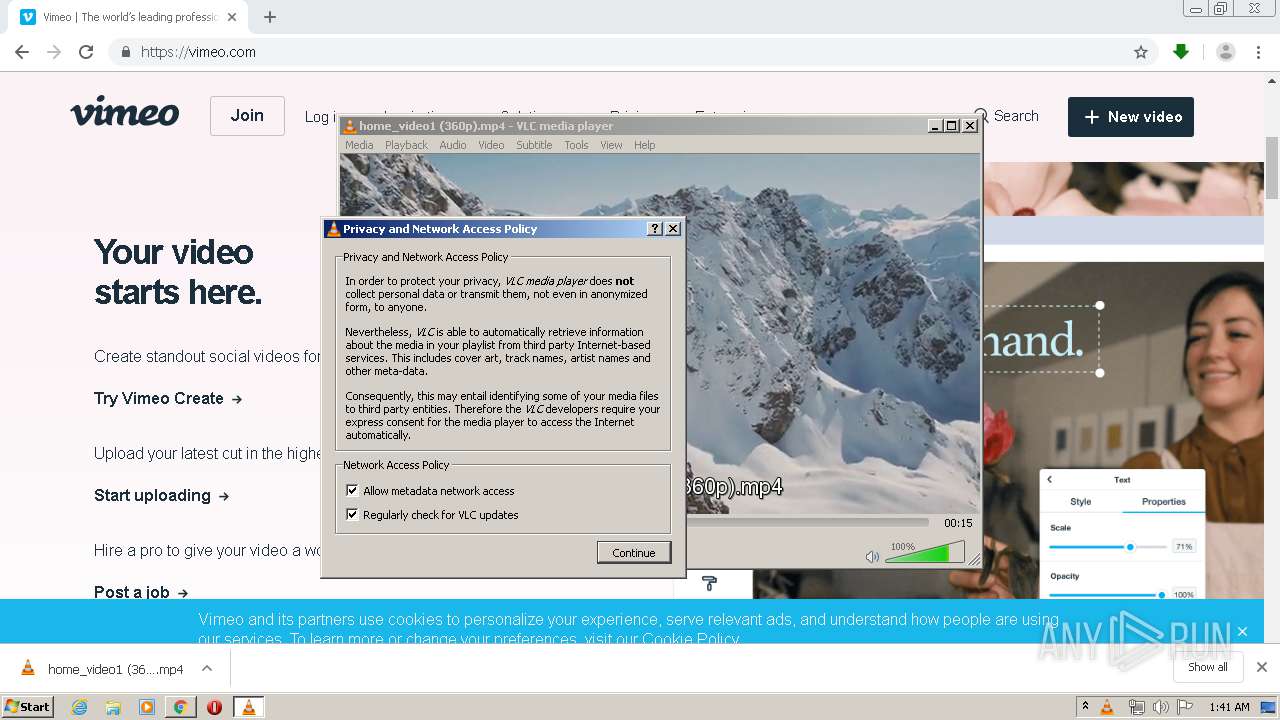Open Post a job link
Viewport: 1280px width, 720px height.
(141, 592)
